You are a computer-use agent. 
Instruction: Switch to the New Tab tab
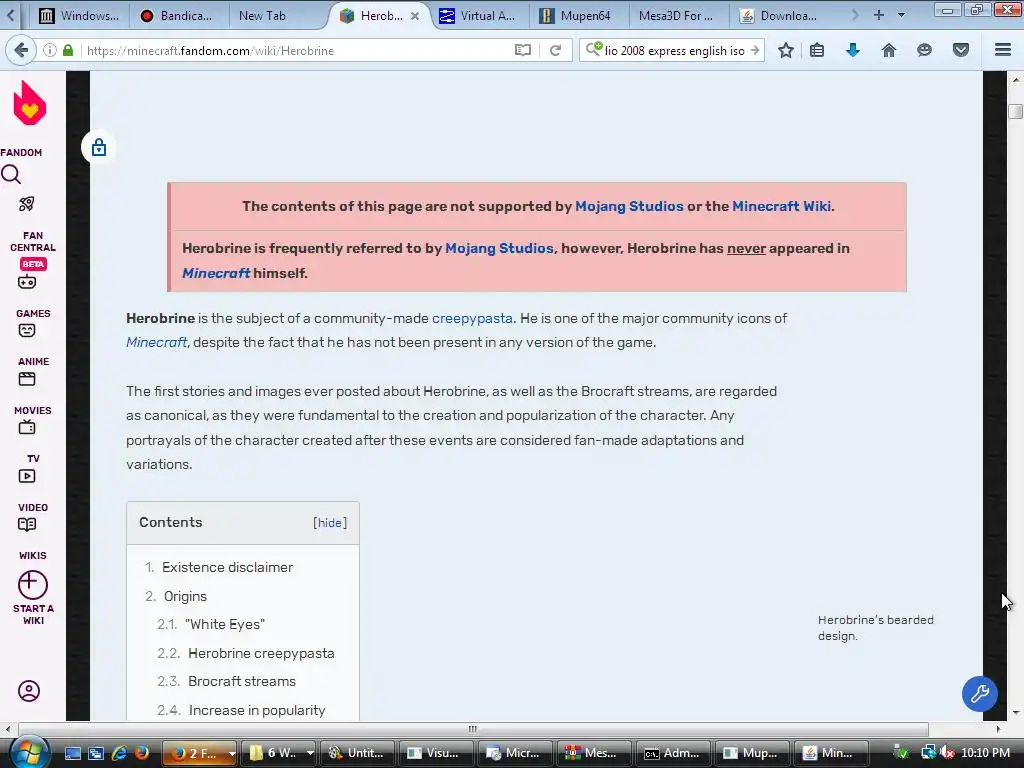click(x=262, y=16)
